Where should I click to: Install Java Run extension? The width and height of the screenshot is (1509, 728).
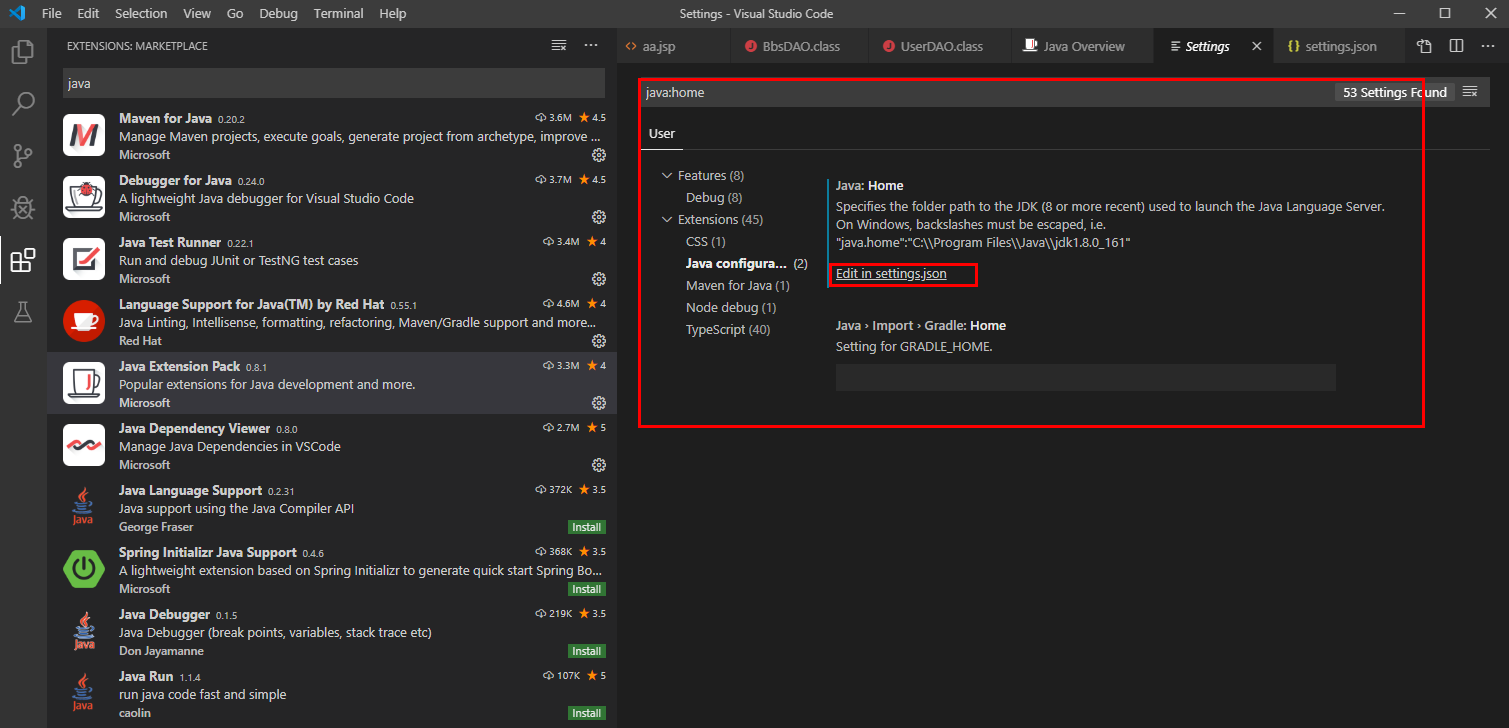pos(587,713)
